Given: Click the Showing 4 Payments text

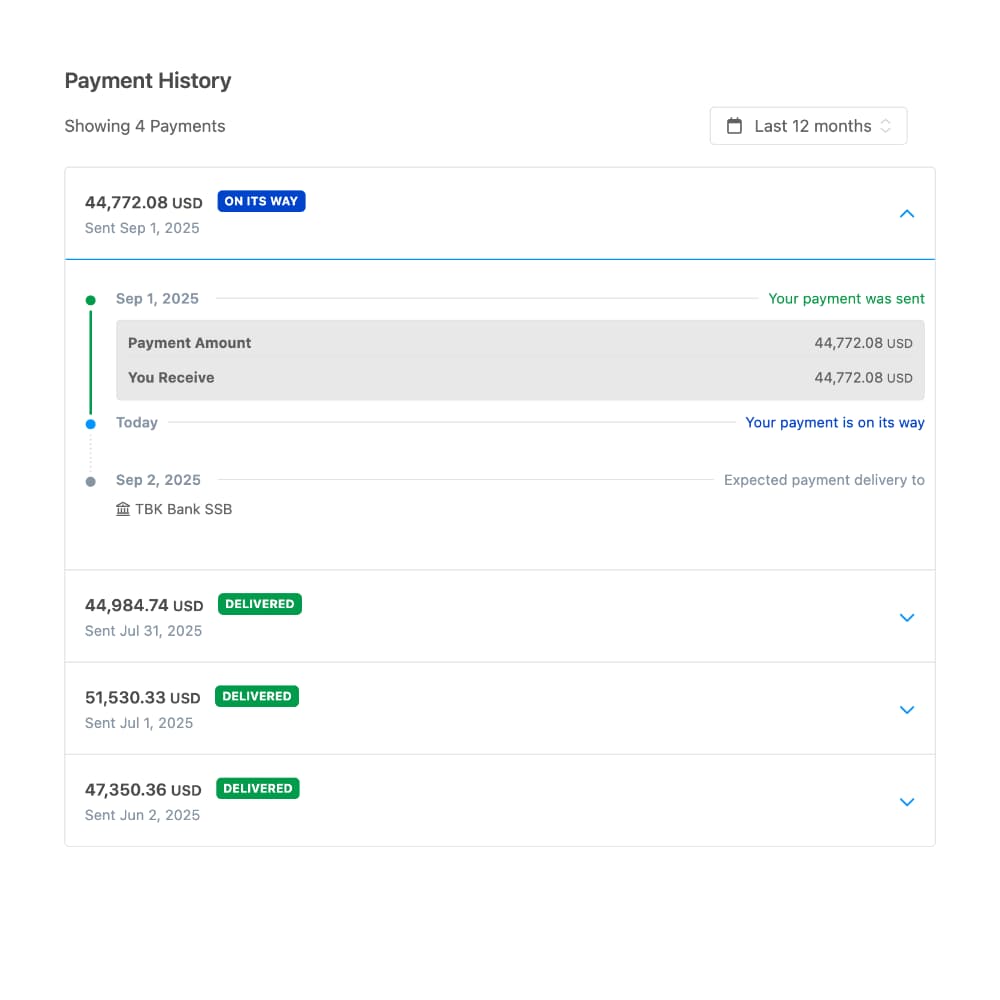Looking at the screenshot, I should (x=145, y=126).
